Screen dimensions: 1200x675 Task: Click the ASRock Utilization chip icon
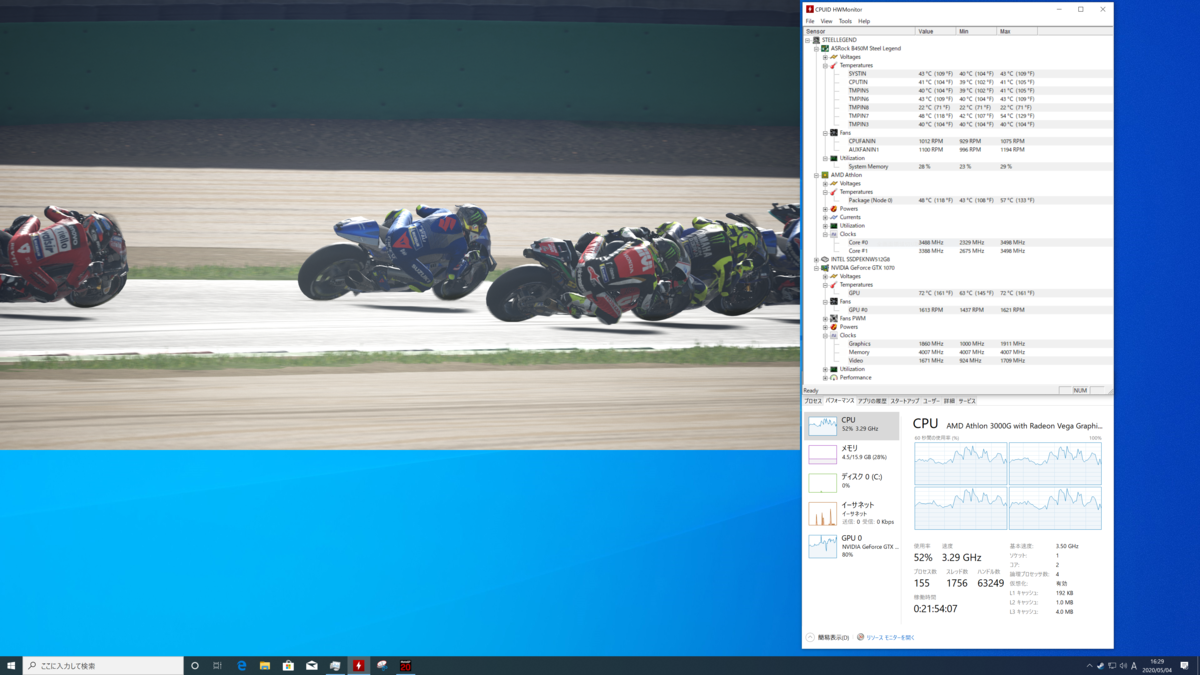pyautogui.click(x=834, y=158)
